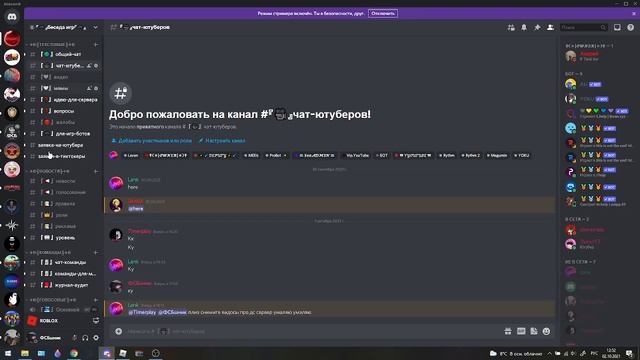640x360 pixels.
Task: Open журнал-аудит channel
Action: click(64, 285)
